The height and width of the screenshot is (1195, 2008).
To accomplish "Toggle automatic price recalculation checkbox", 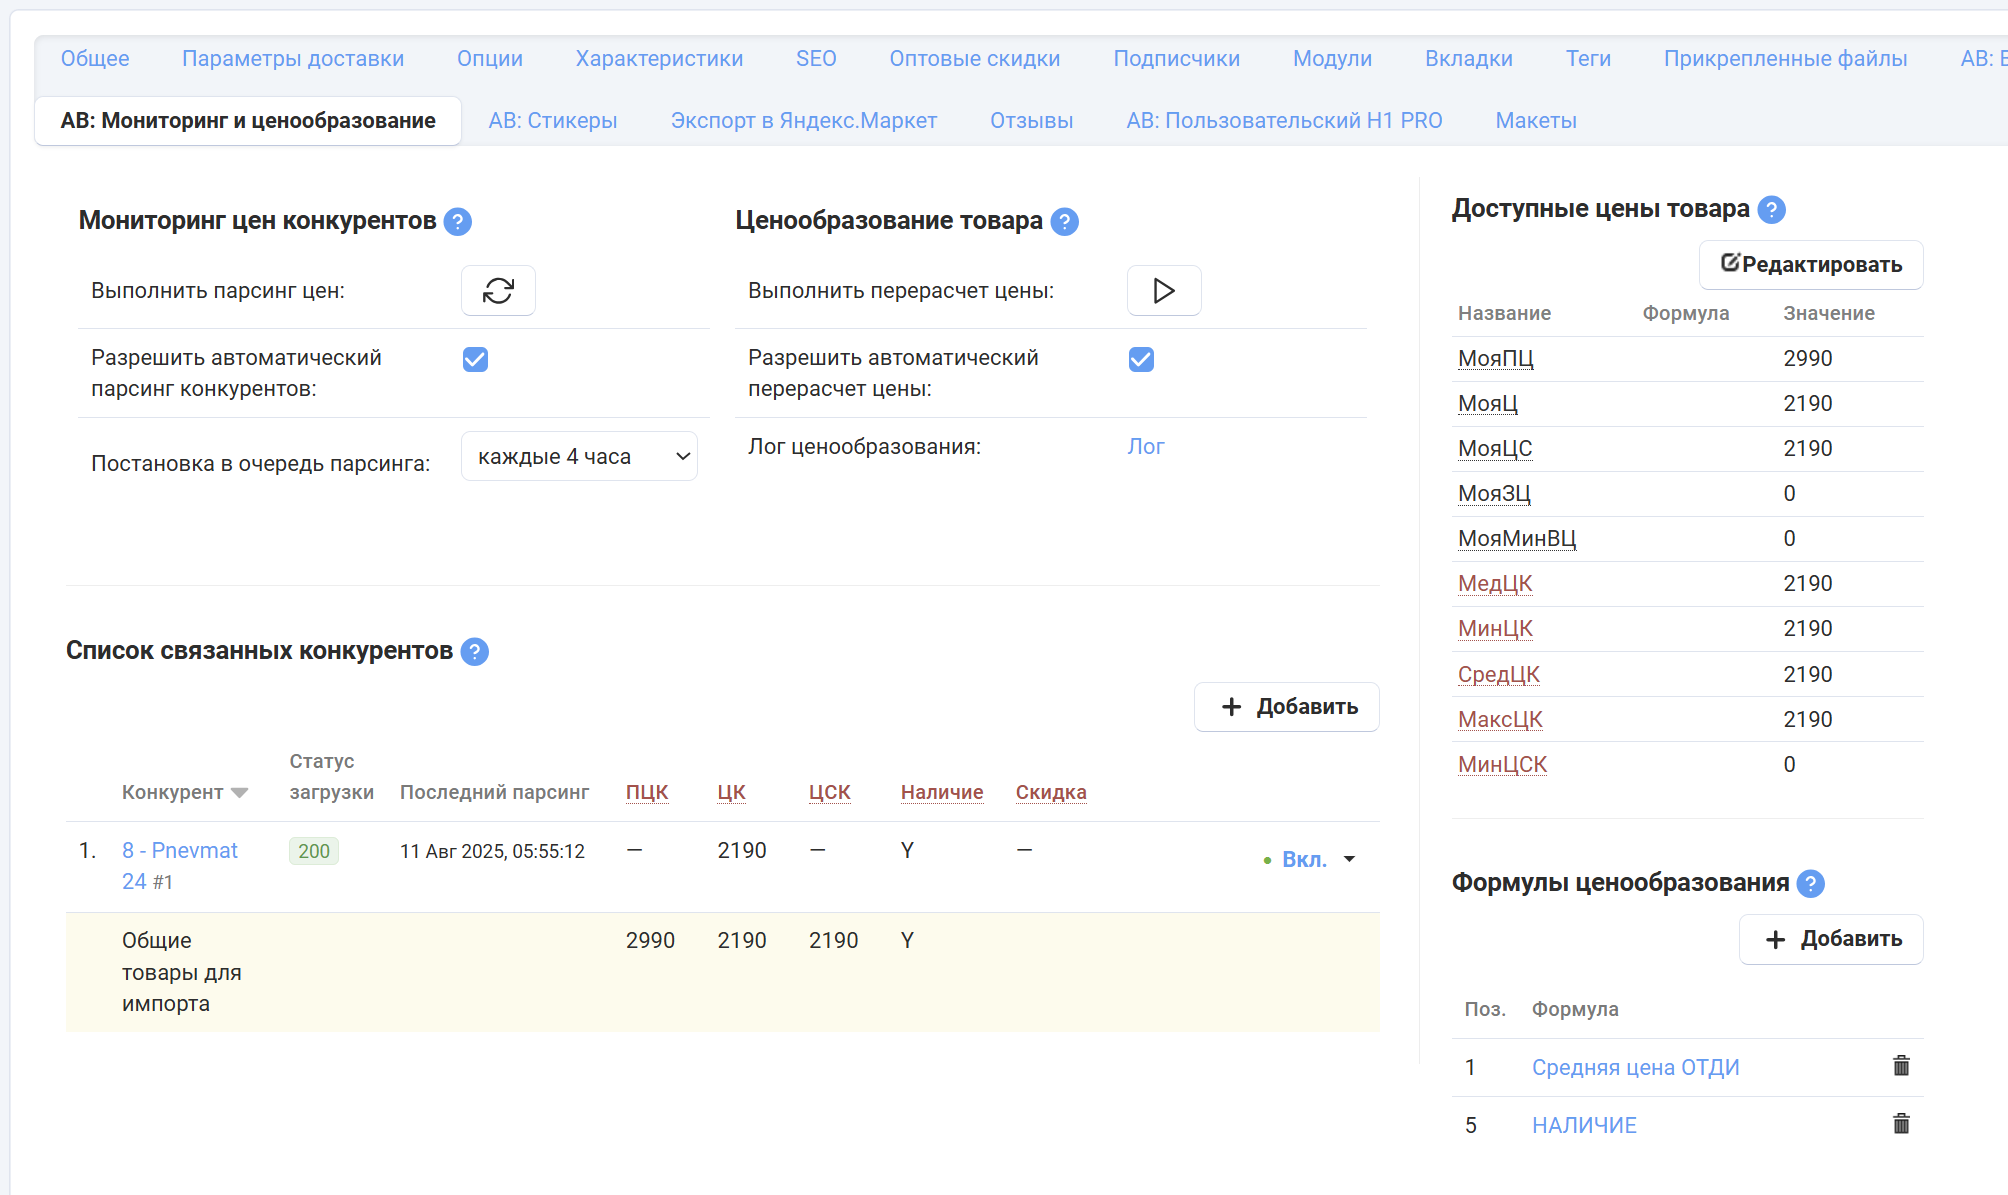I will tap(1141, 360).
